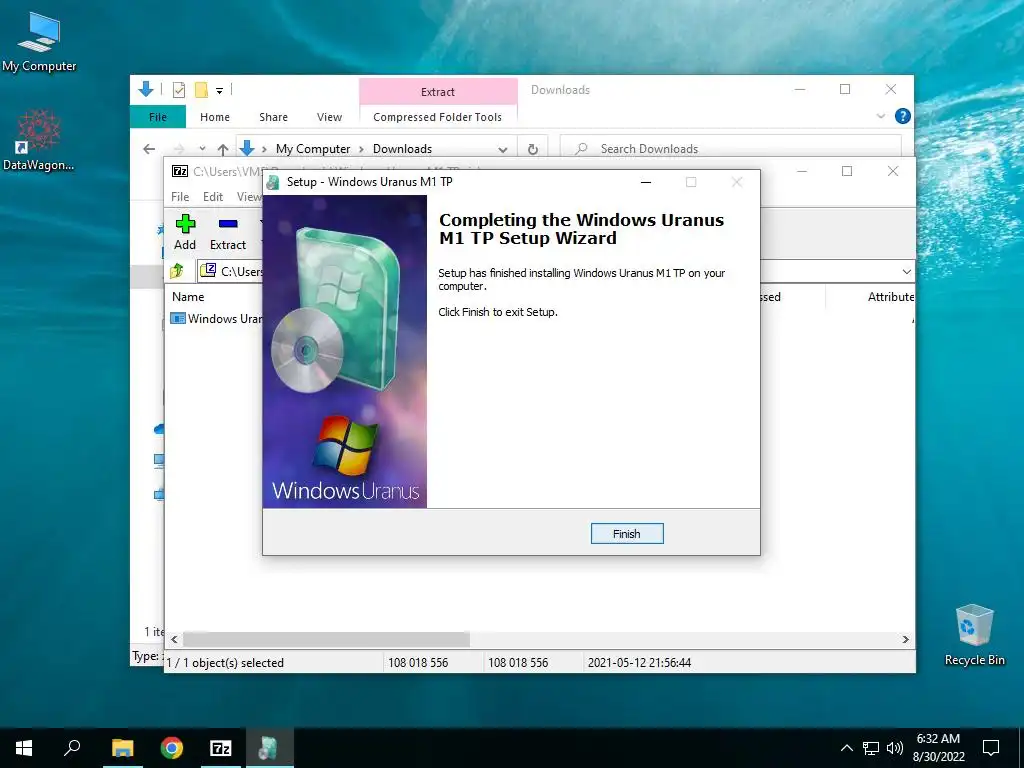This screenshot has width=1024, height=768.
Task: Click the Refresh button in Explorer
Action: 533,149
